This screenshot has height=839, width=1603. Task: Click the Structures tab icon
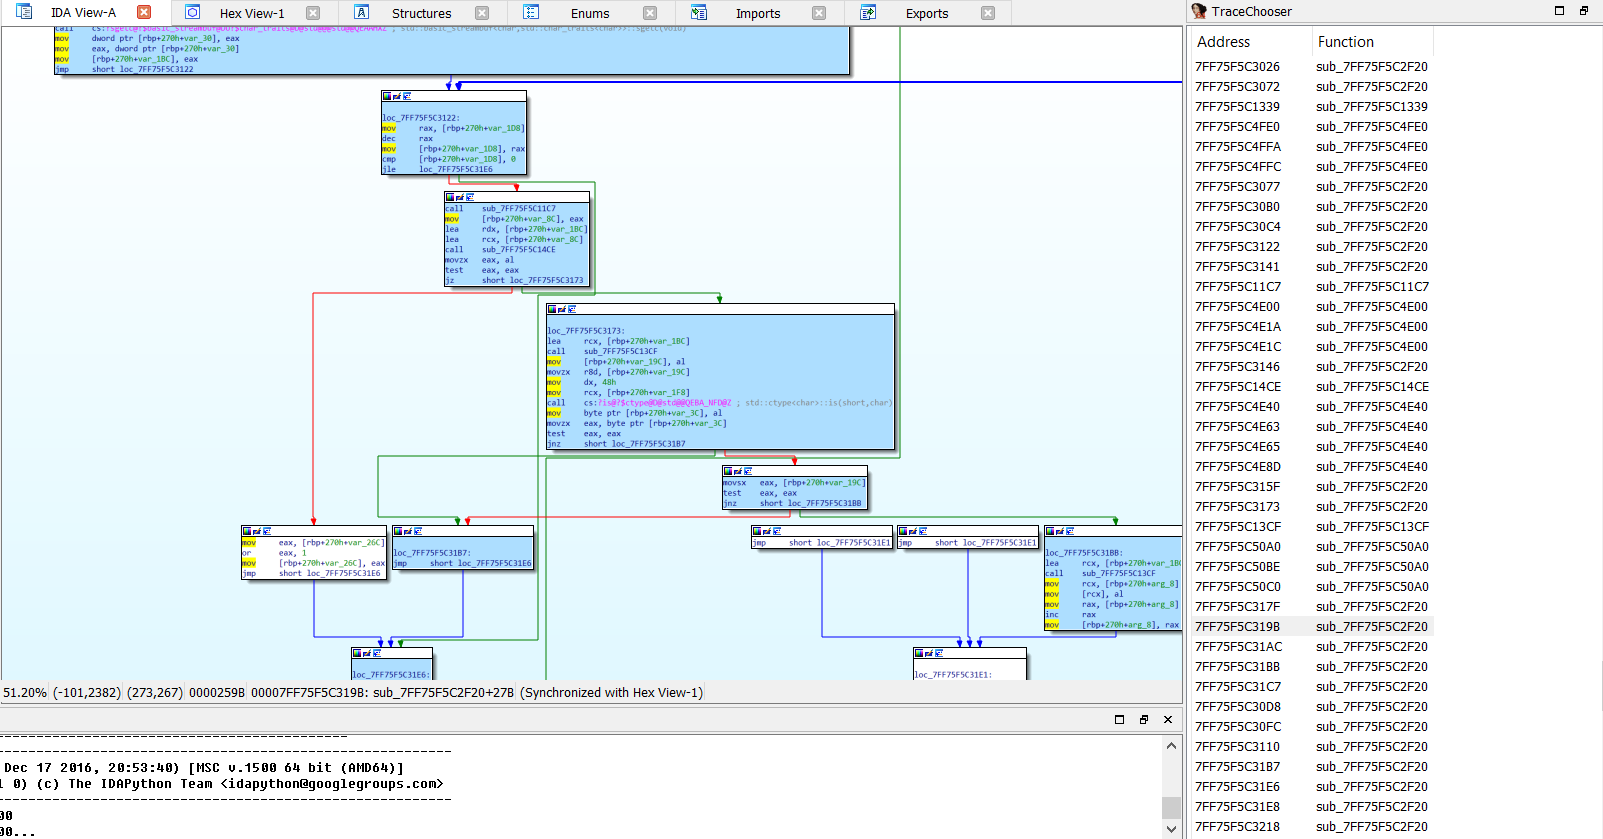tap(362, 12)
